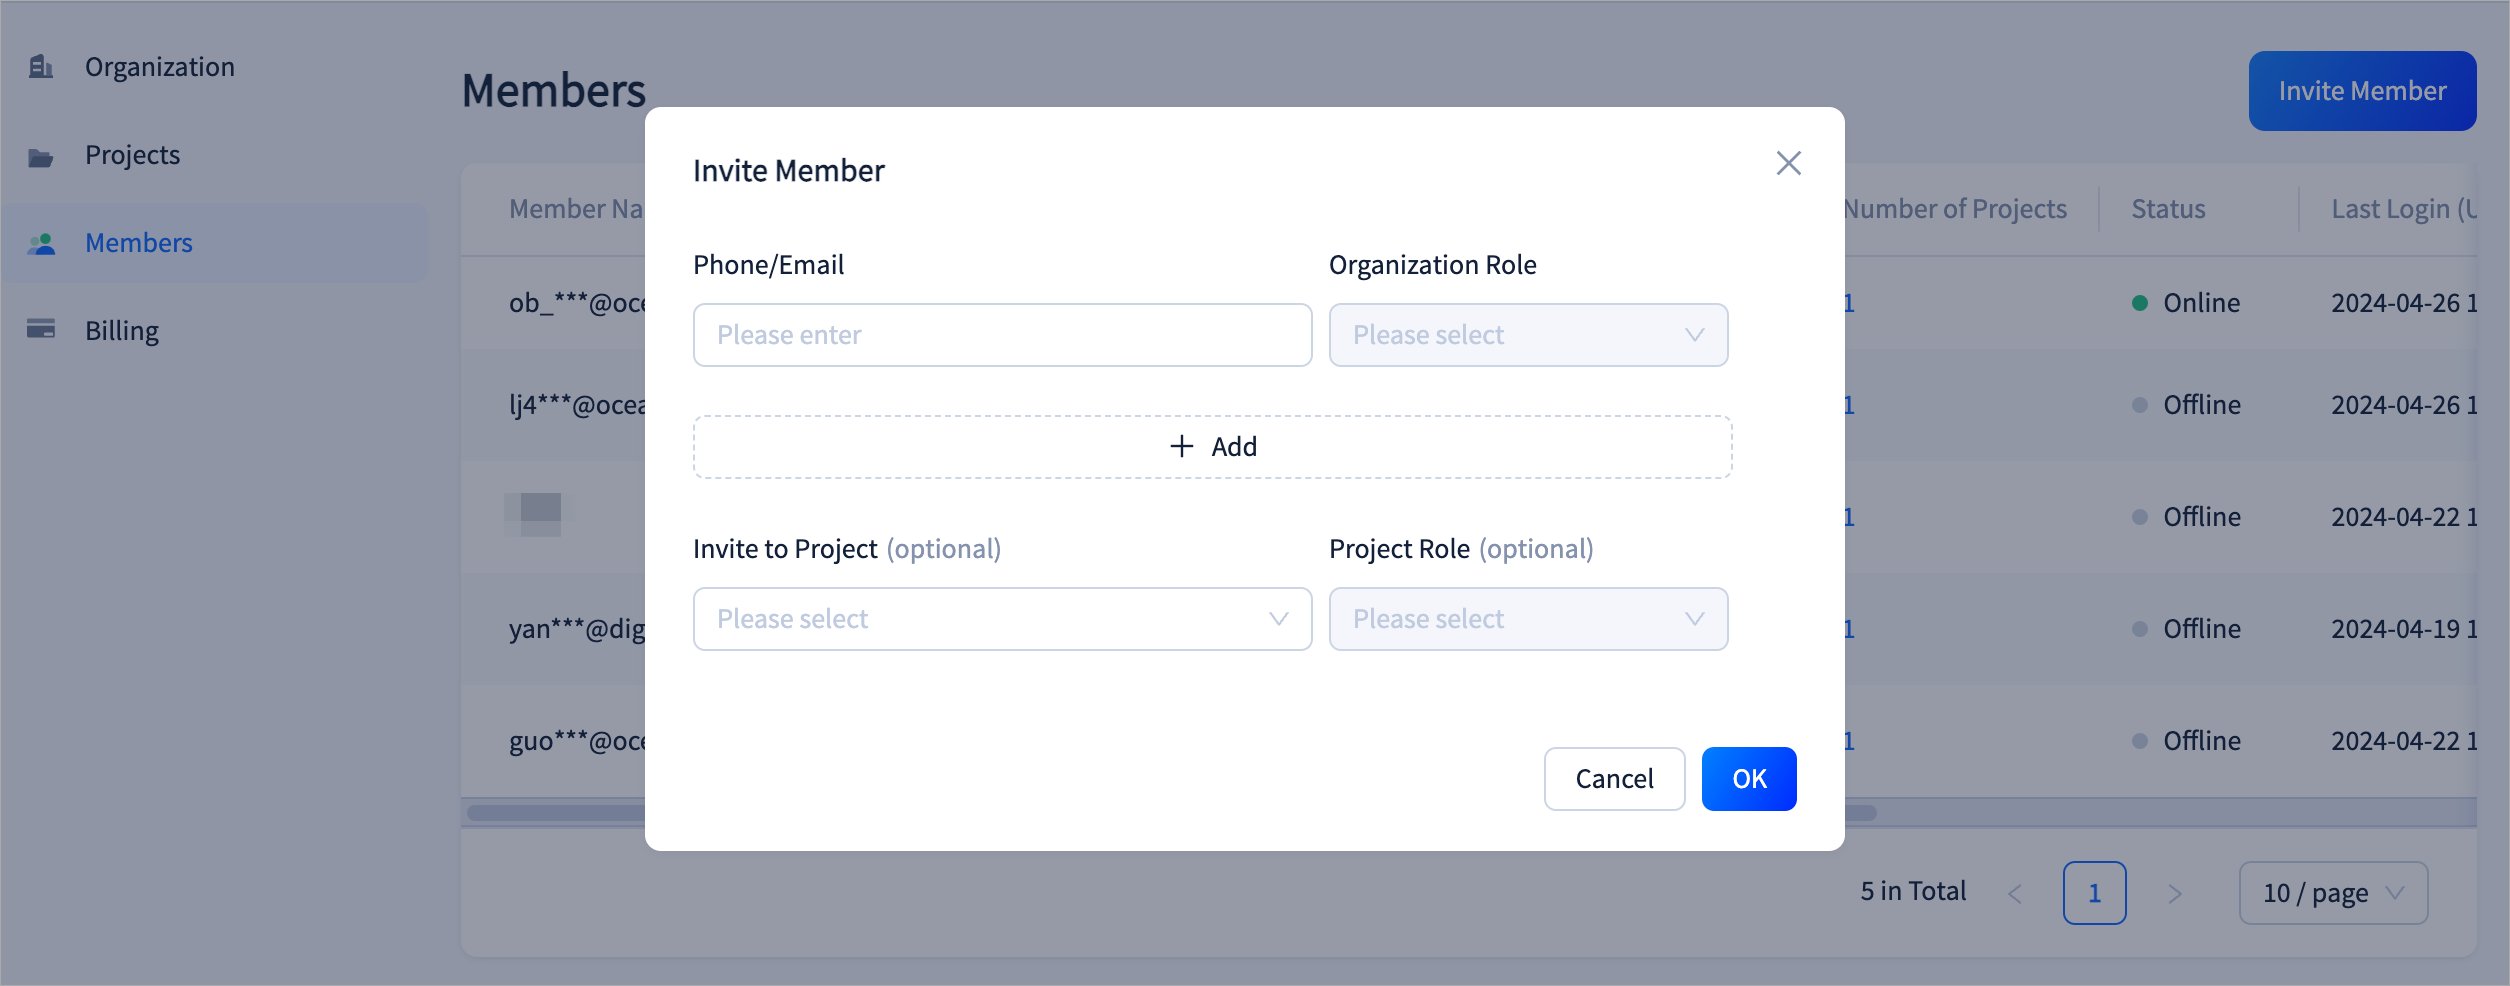Close the Invite Member dialog with X
This screenshot has width=2510, height=986.
(1788, 163)
